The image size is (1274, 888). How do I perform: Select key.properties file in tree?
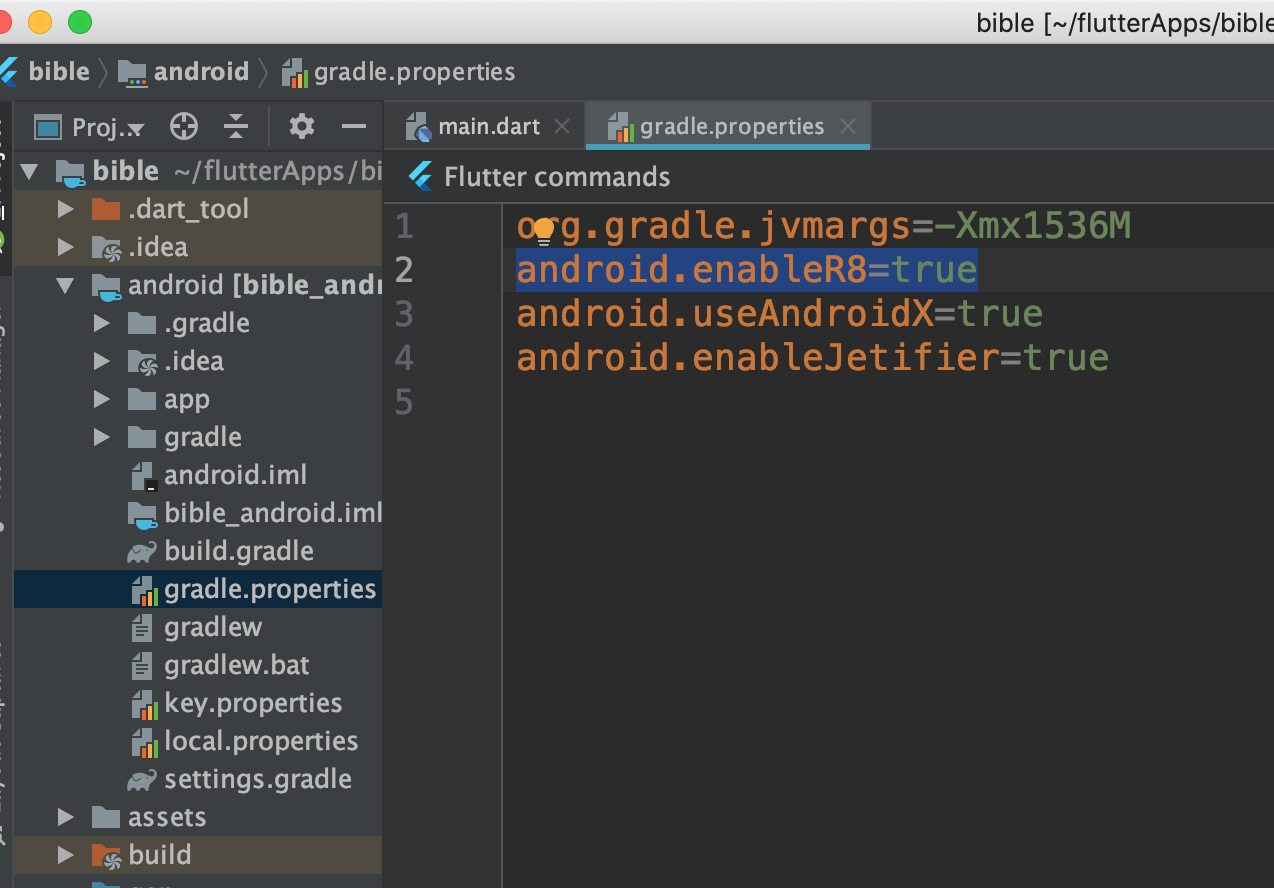(253, 704)
